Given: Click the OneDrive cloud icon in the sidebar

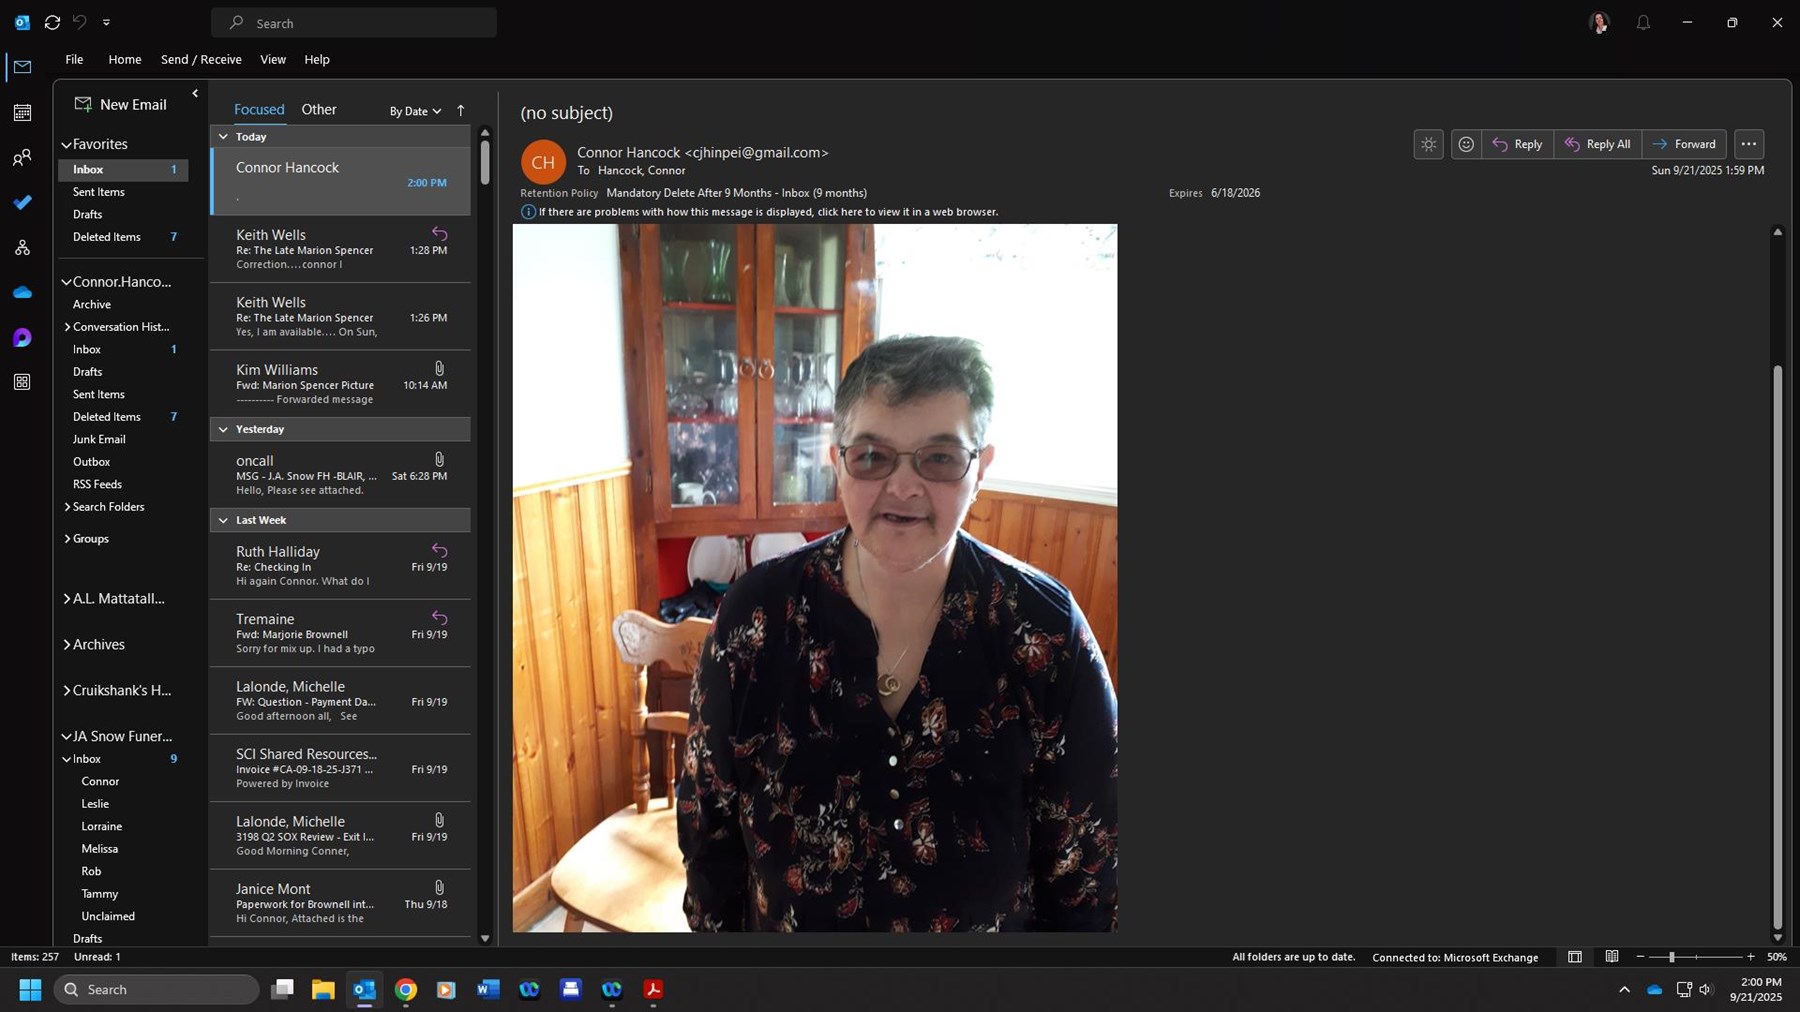Looking at the screenshot, I should (22, 293).
